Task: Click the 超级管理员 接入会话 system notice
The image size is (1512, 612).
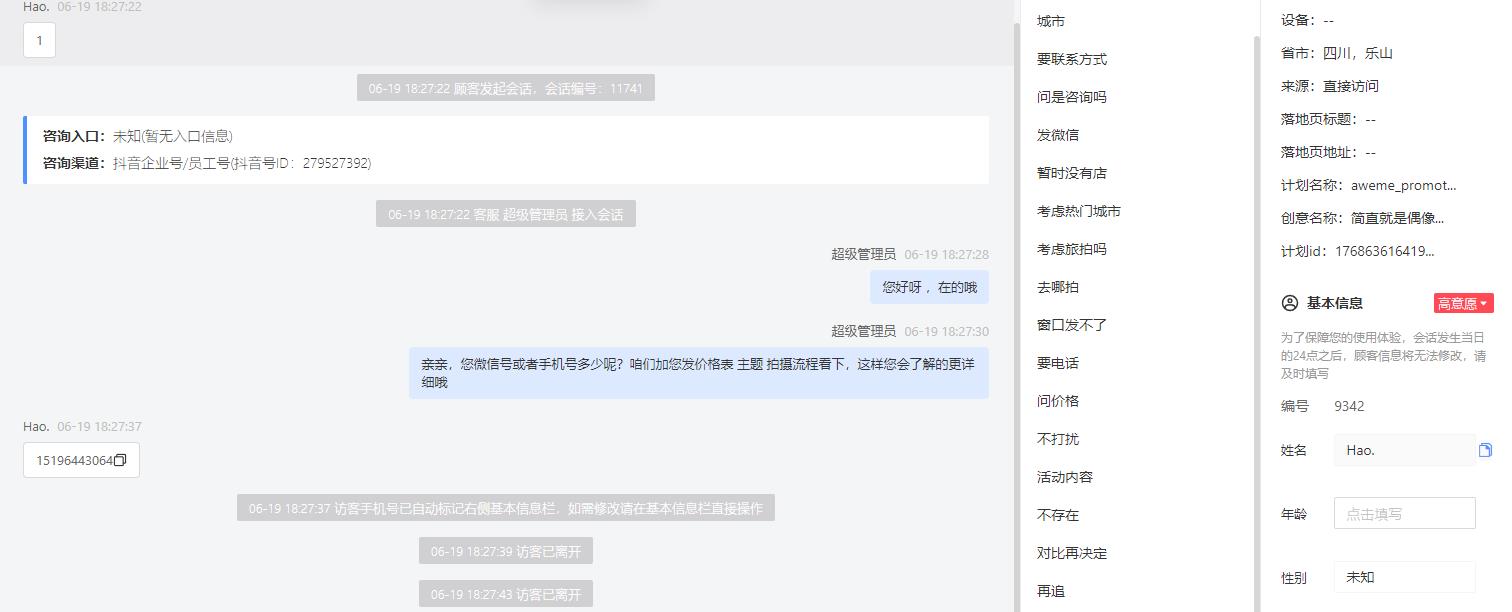Action: click(x=505, y=214)
